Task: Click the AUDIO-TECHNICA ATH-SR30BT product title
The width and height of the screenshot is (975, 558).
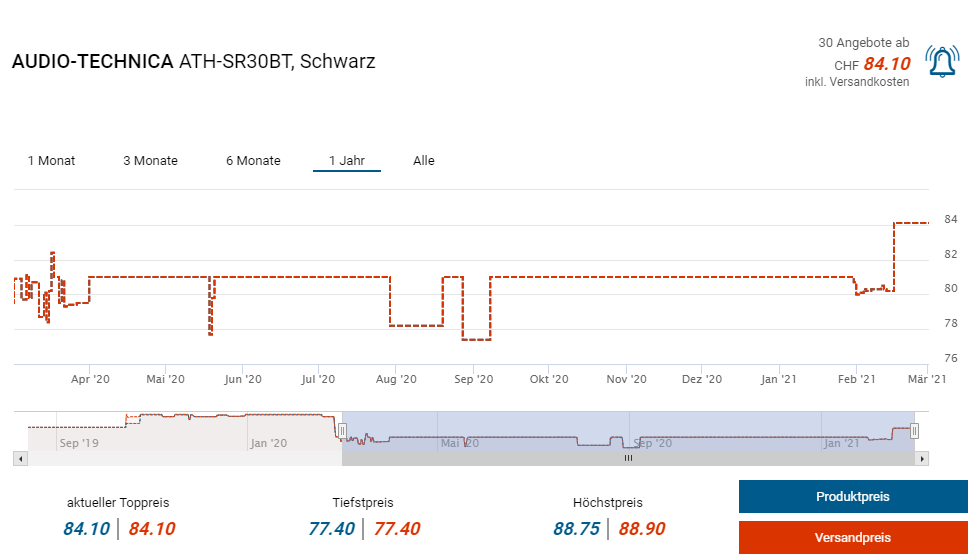Action: click(x=194, y=62)
